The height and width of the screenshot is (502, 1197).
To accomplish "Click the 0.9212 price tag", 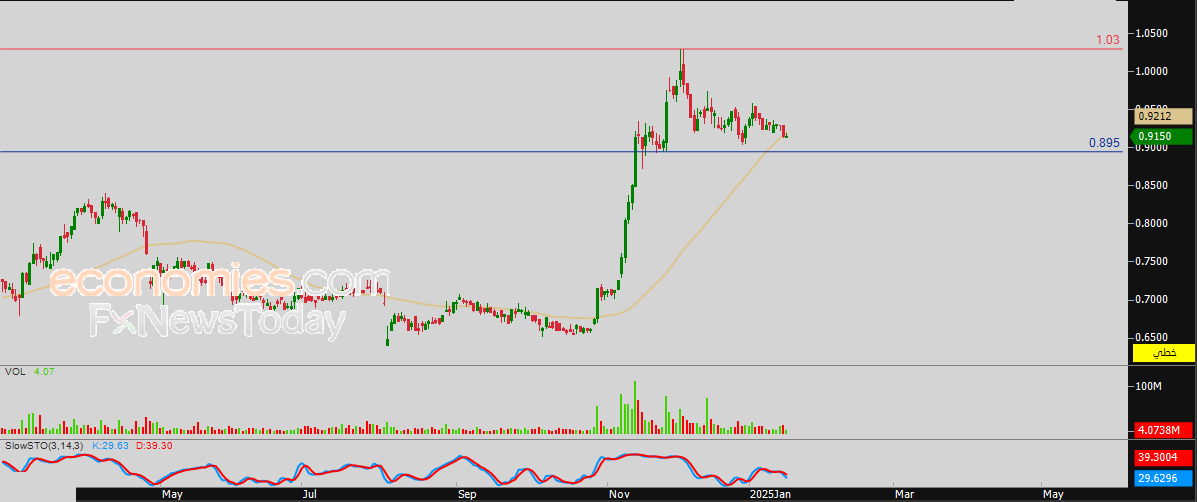I will click(x=1163, y=117).
